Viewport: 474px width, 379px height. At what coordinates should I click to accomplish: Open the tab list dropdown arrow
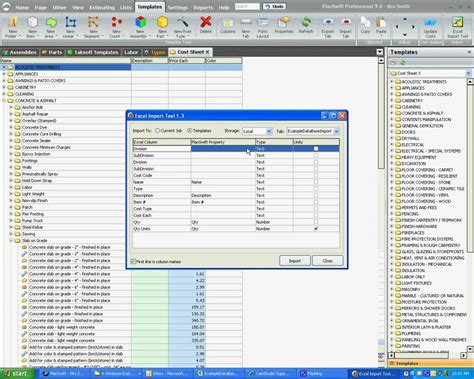380,52
